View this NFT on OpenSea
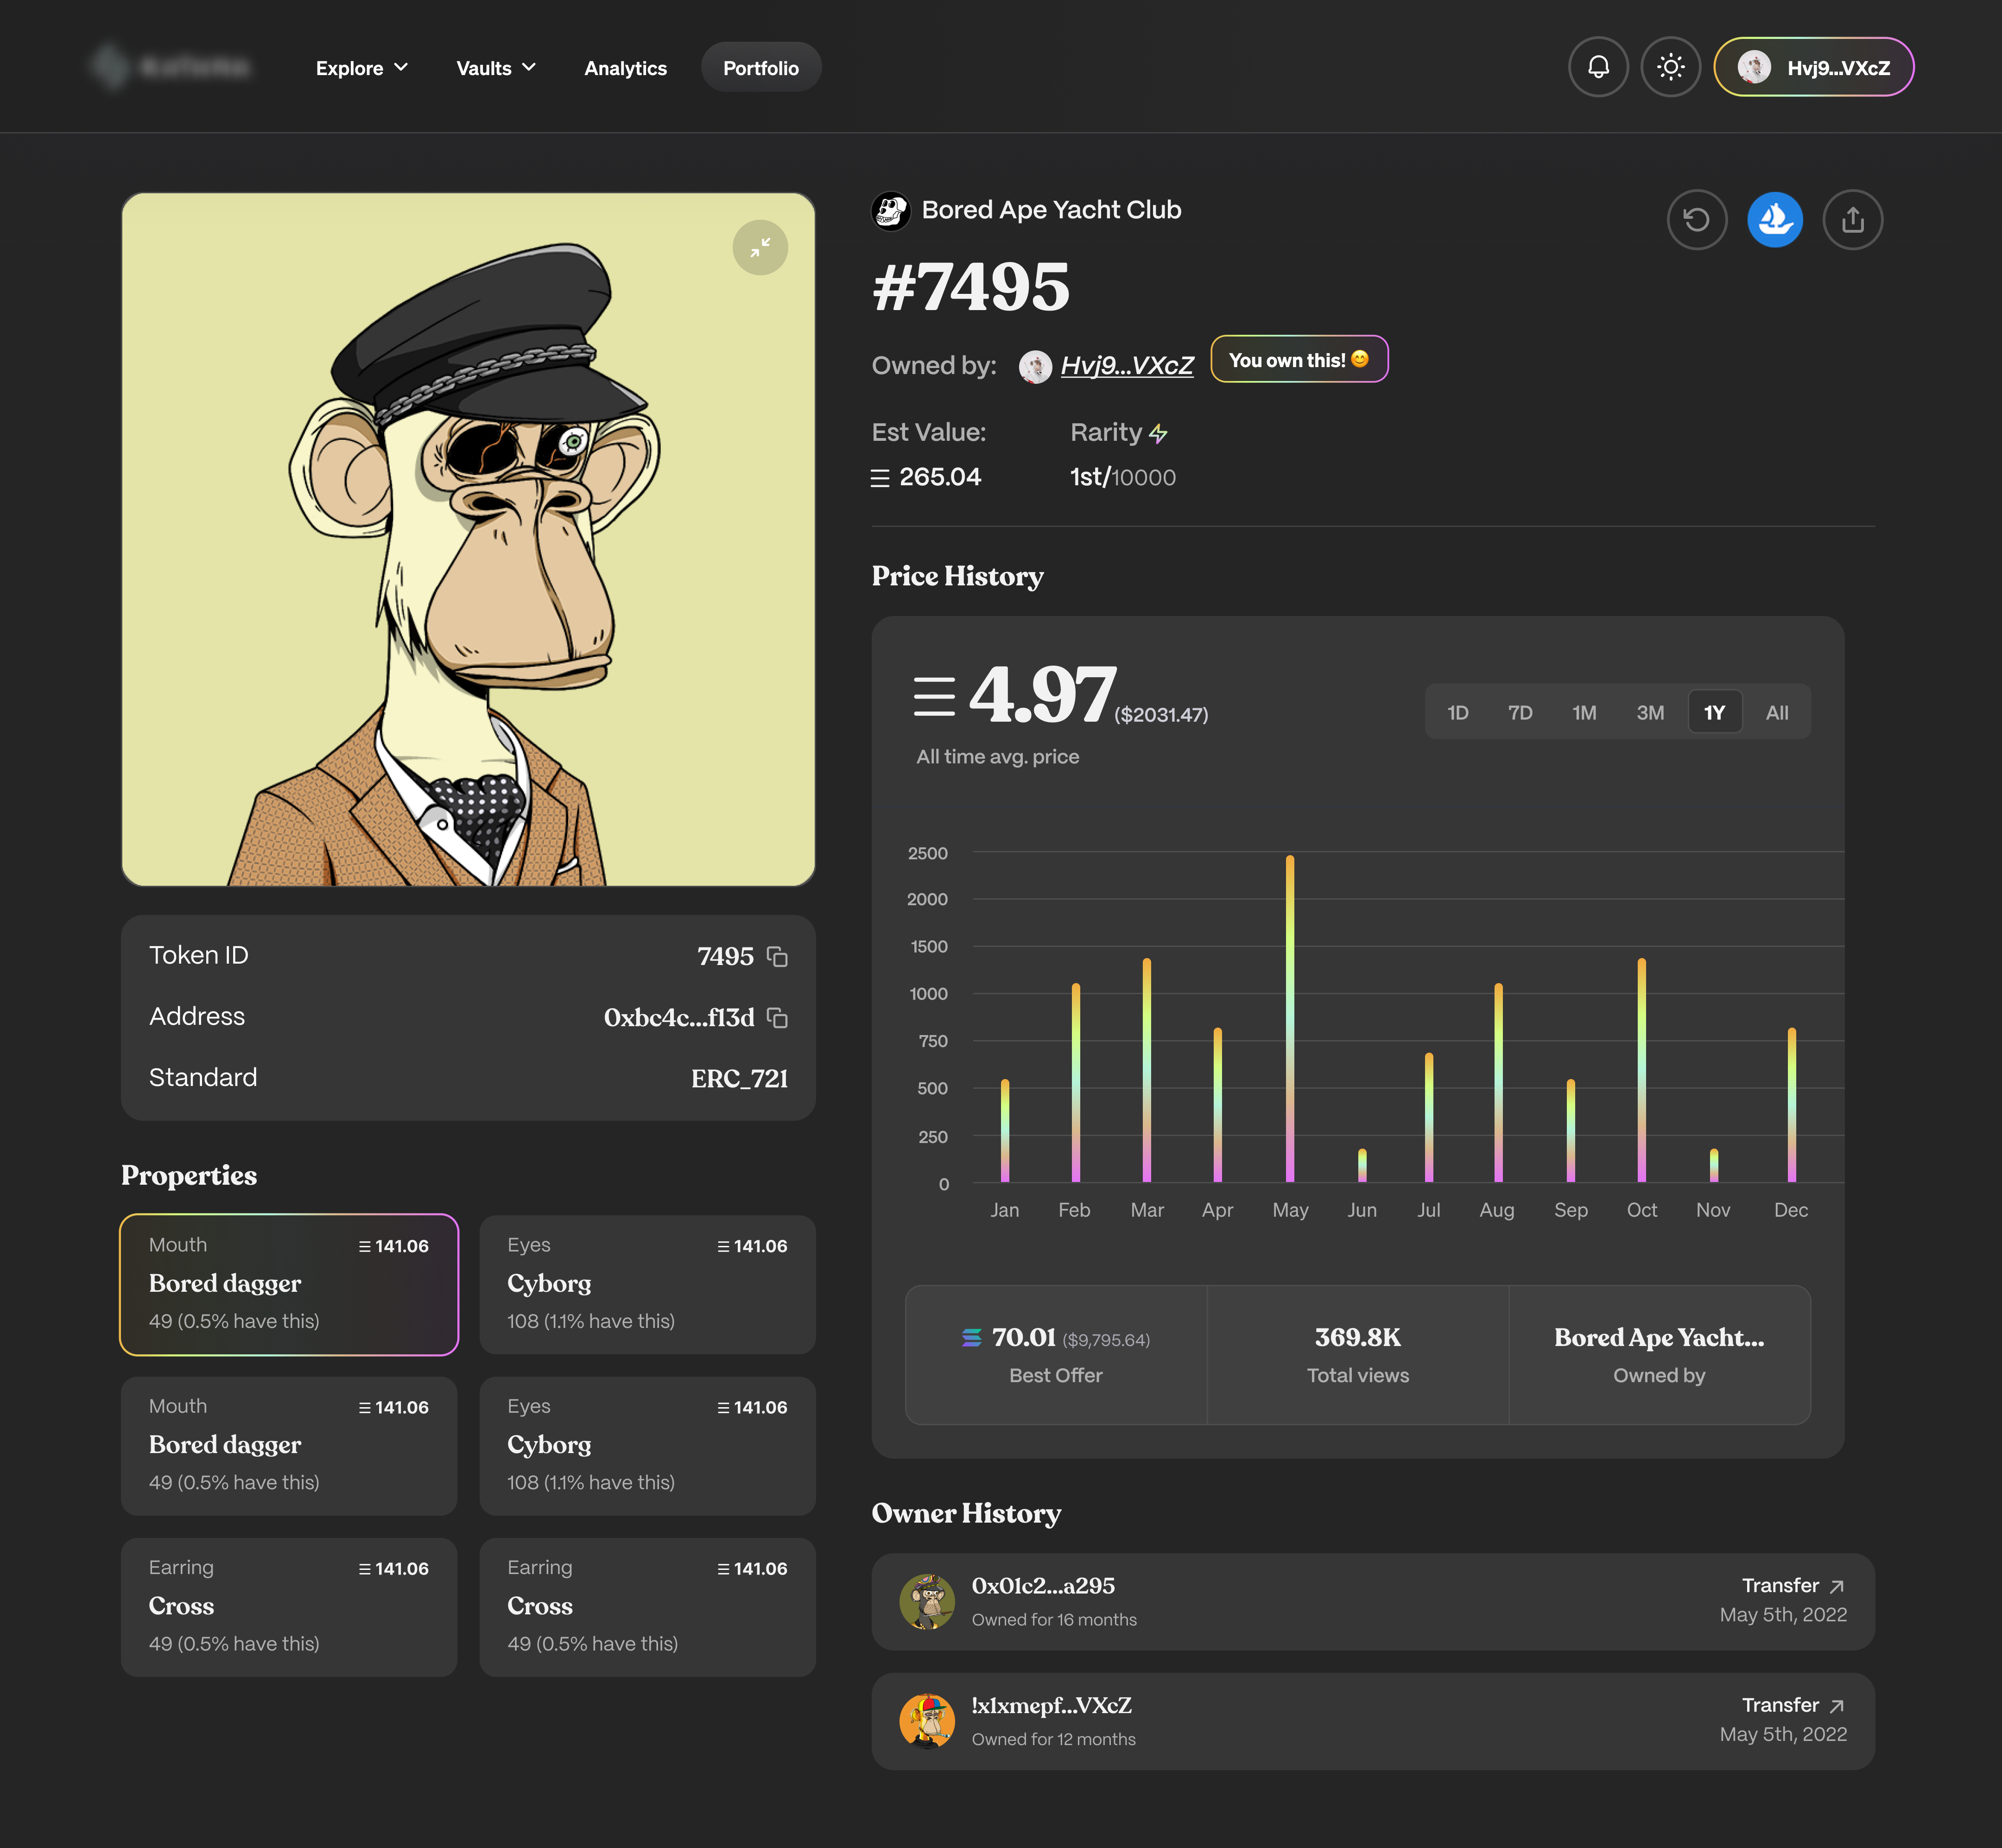Image resolution: width=2002 pixels, height=1848 pixels. tap(1775, 219)
